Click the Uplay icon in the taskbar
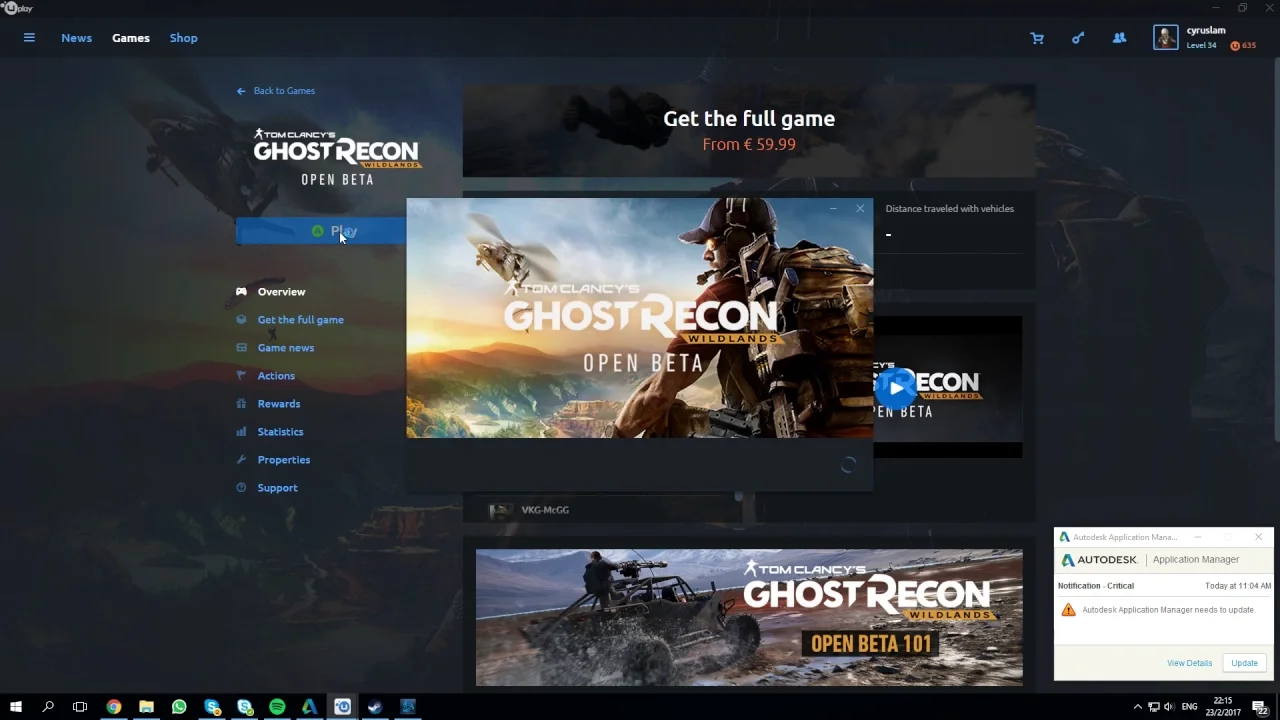This screenshot has height=720, width=1280. (x=342, y=707)
